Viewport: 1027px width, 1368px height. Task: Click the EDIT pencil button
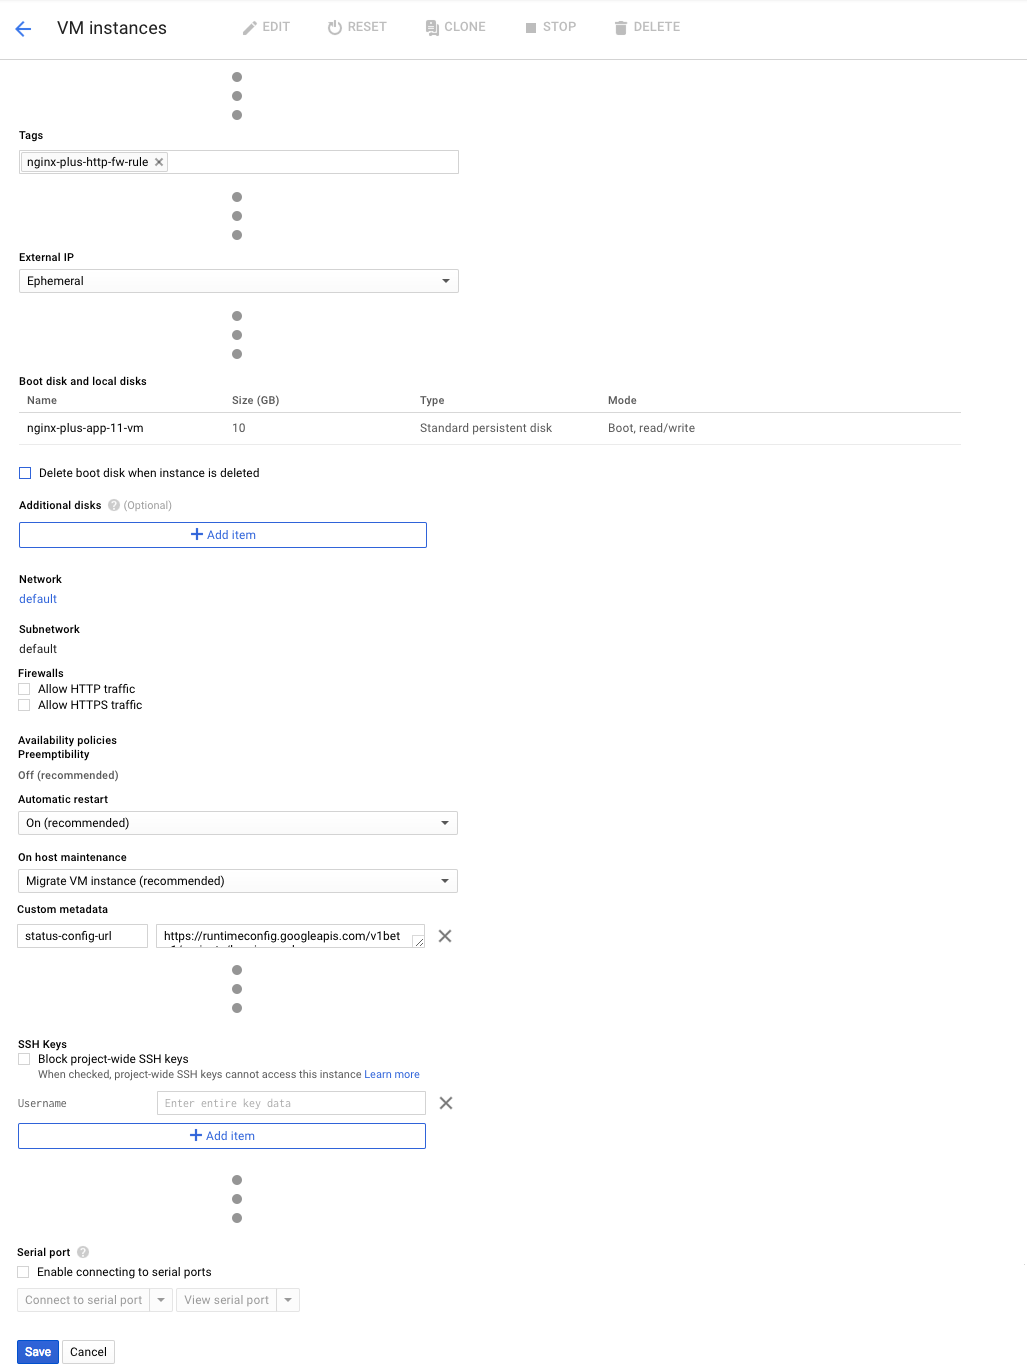pyautogui.click(x=266, y=27)
